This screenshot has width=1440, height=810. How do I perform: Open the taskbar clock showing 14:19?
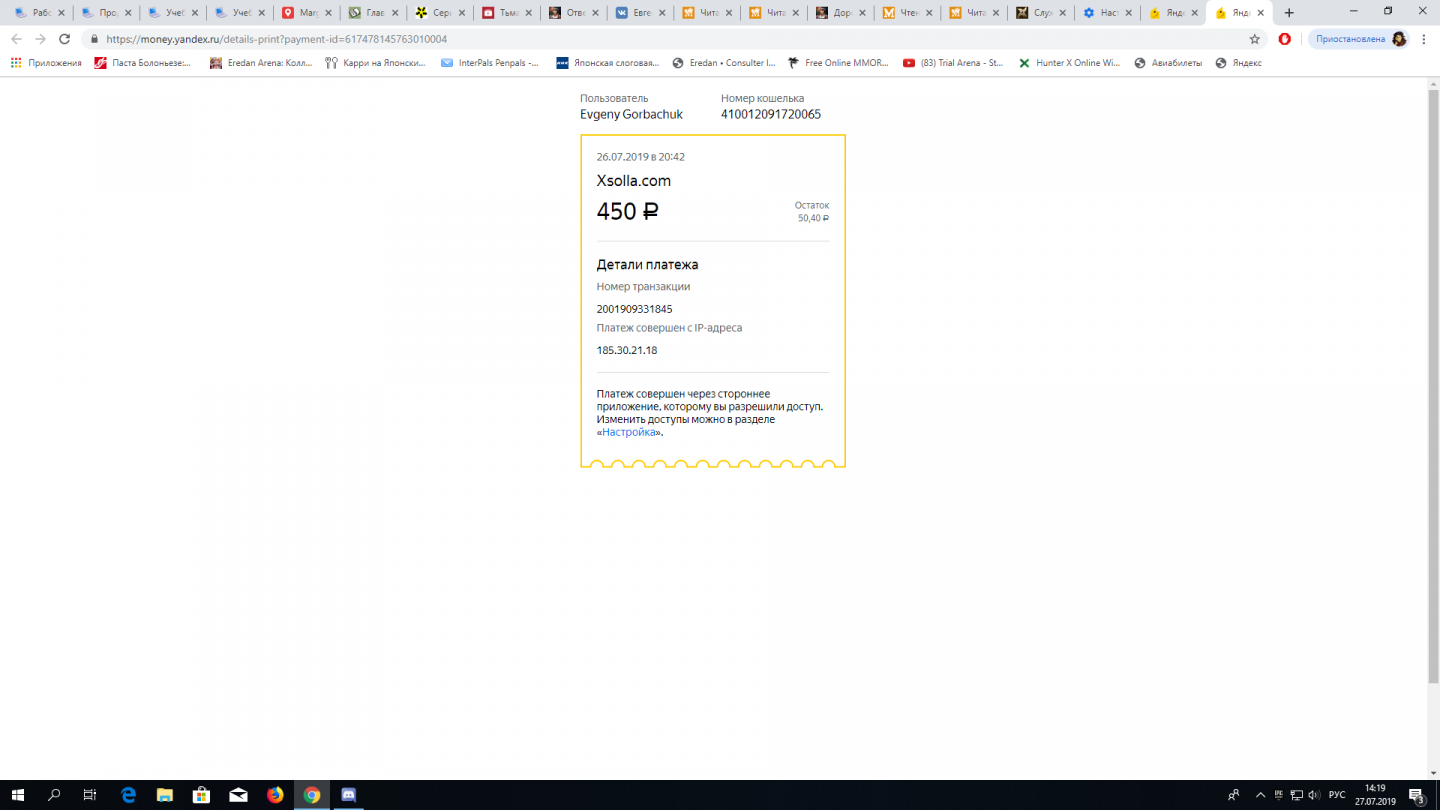click(1375, 795)
